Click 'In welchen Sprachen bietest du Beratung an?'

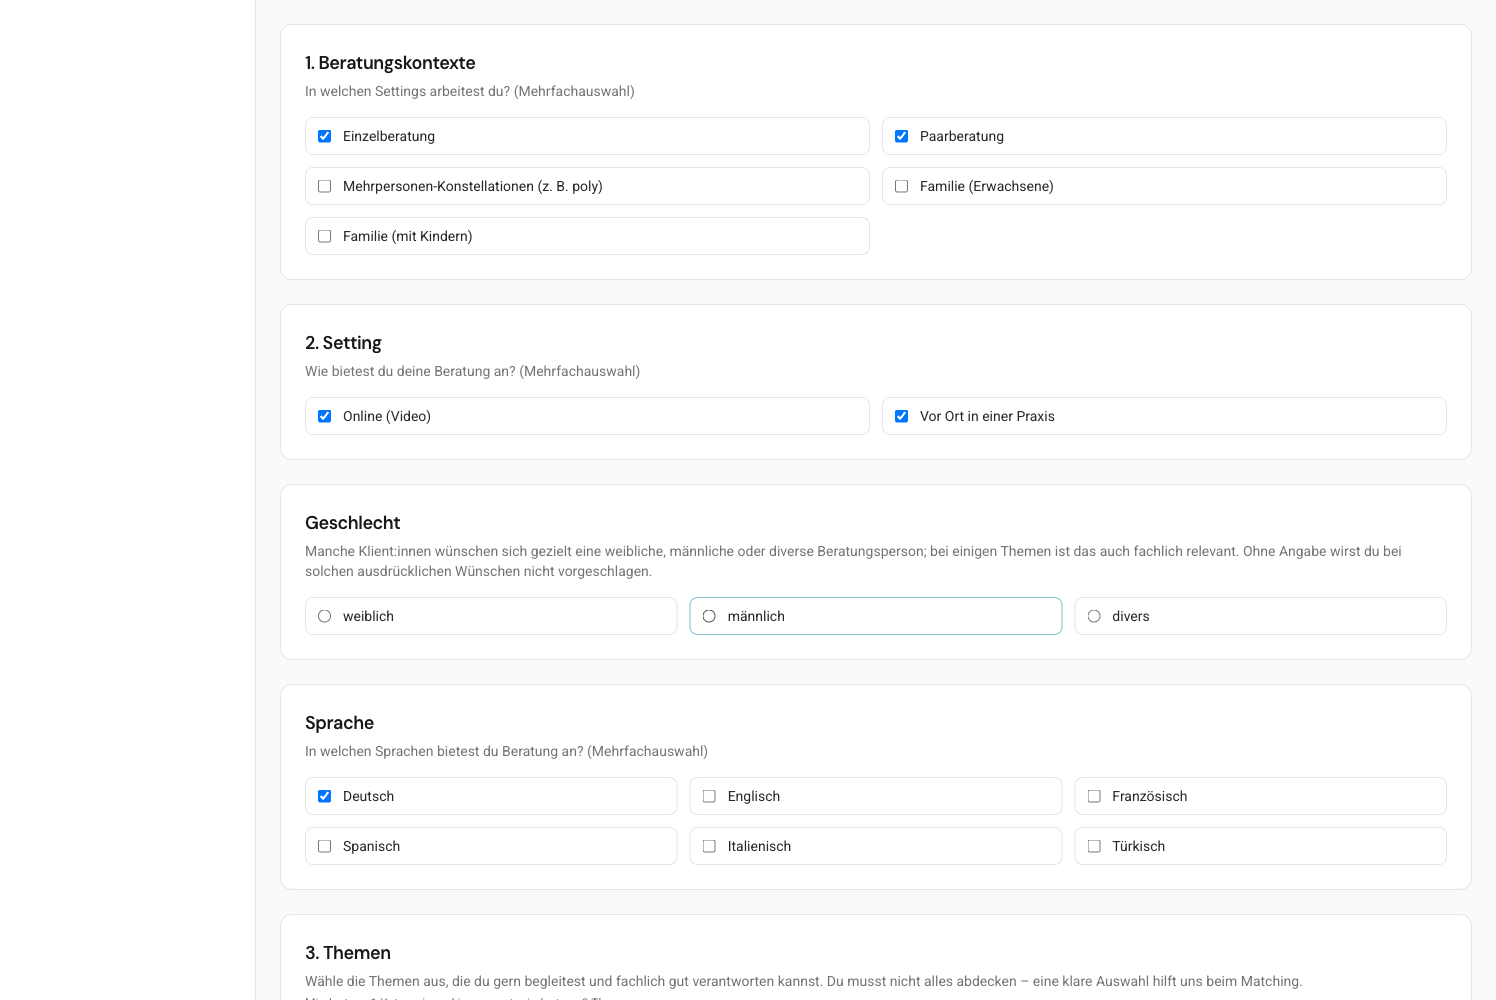(x=444, y=751)
